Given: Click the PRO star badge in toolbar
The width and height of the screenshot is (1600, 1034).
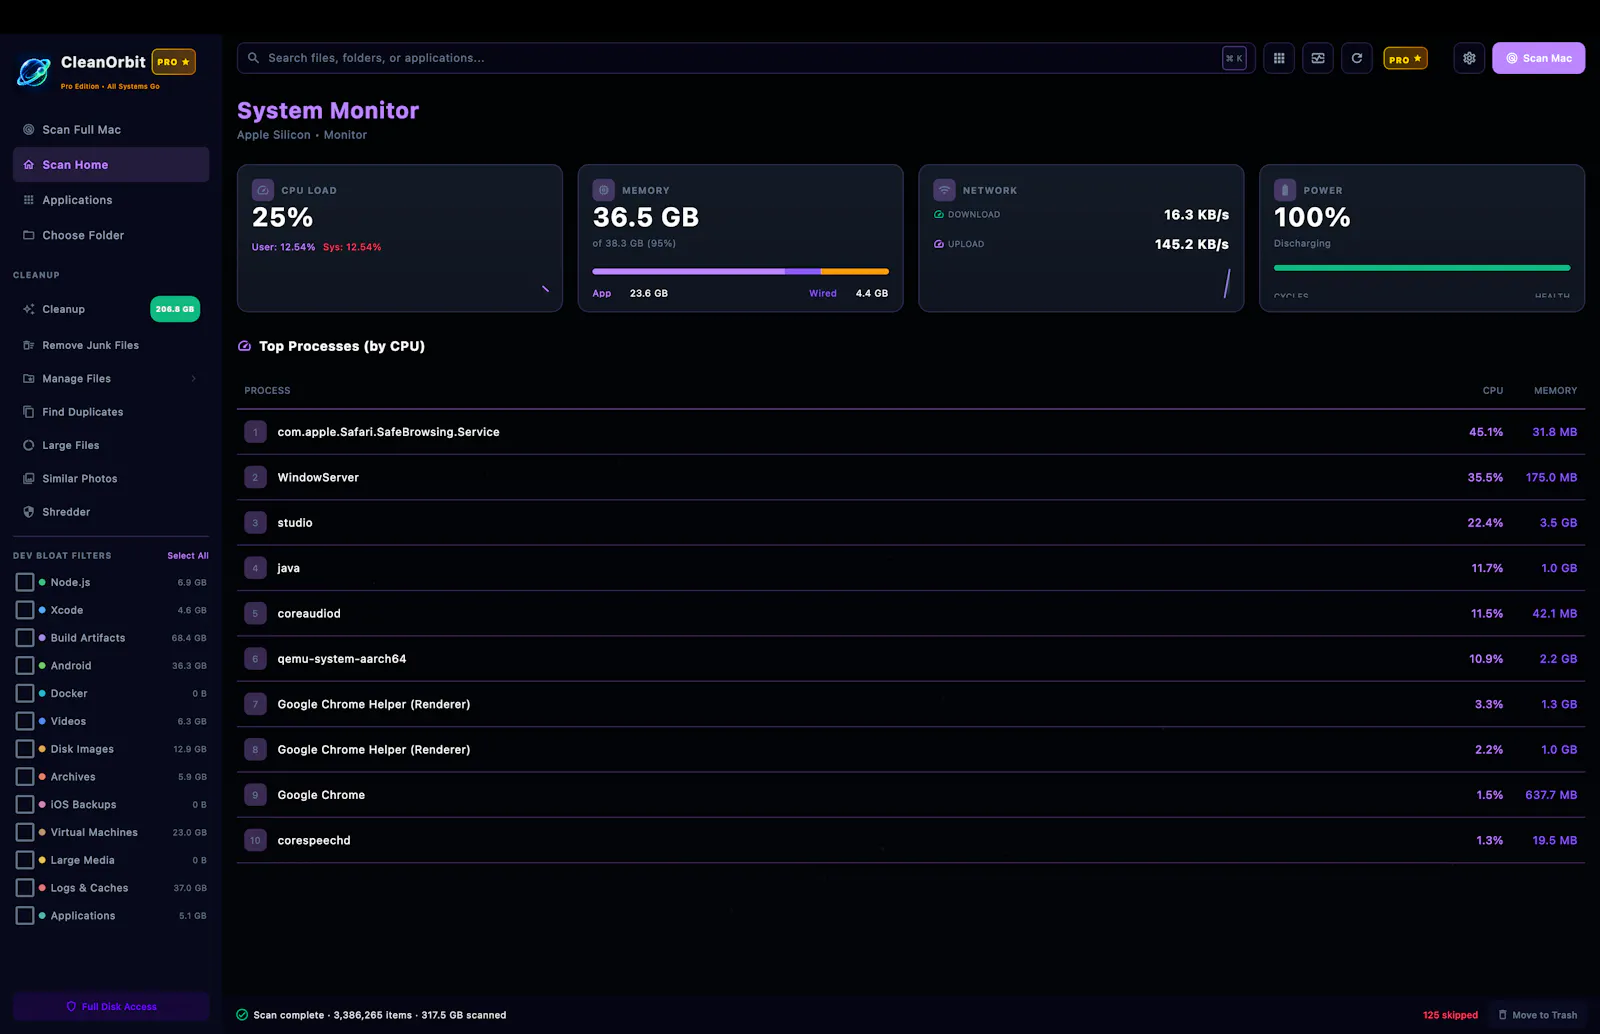Looking at the screenshot, I should 1405,59.
